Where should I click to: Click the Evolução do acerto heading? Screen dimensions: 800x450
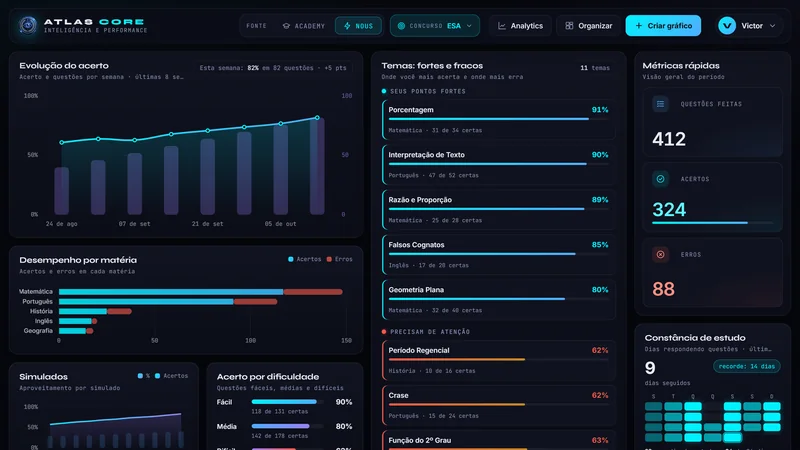point(64,66)
